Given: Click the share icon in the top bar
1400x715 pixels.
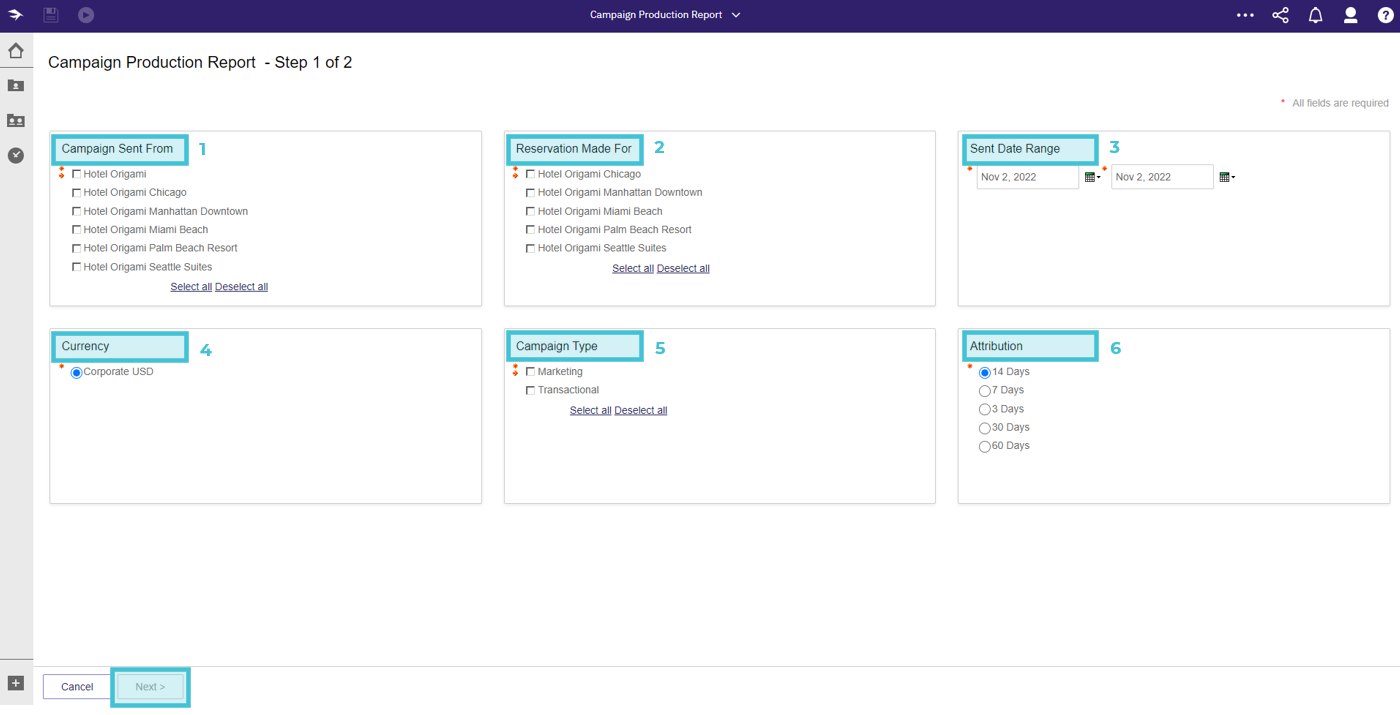Looking at the screenshot, I should 1280,15.
